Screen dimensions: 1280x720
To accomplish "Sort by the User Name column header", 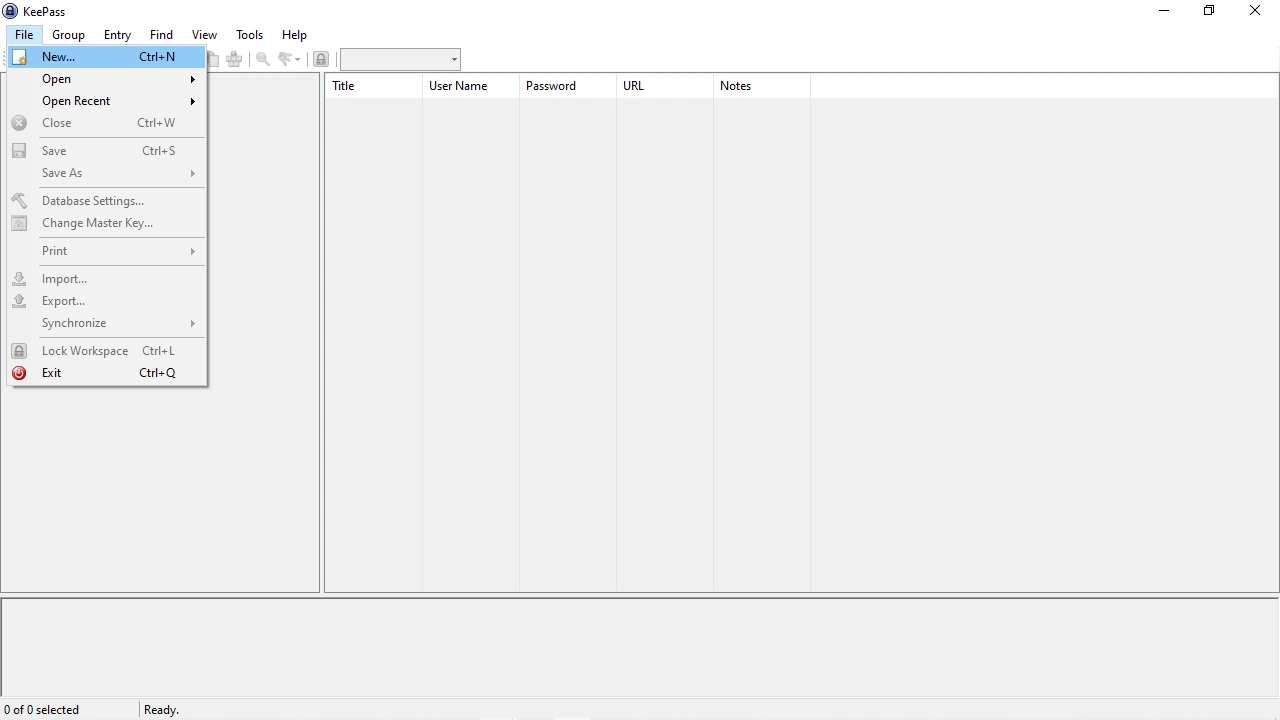I will pyautogui.click(x=471, y=86).
